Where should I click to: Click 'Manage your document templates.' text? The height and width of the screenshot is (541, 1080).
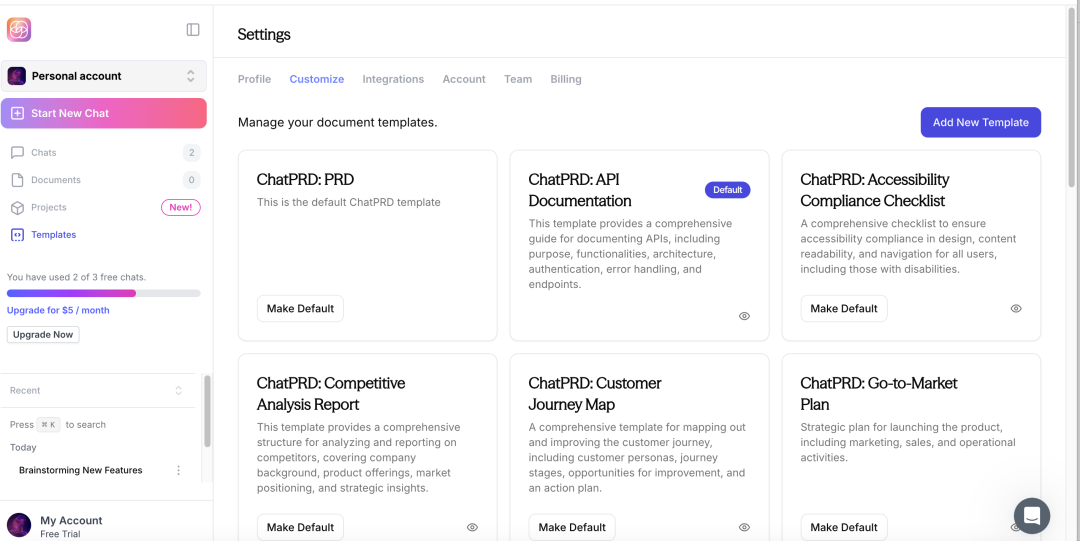coord(338,123)
